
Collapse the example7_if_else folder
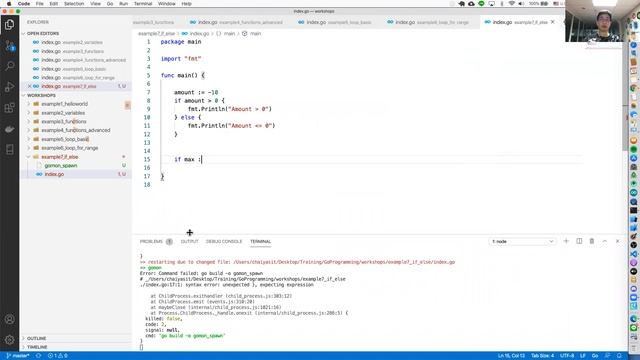[60, 157]
